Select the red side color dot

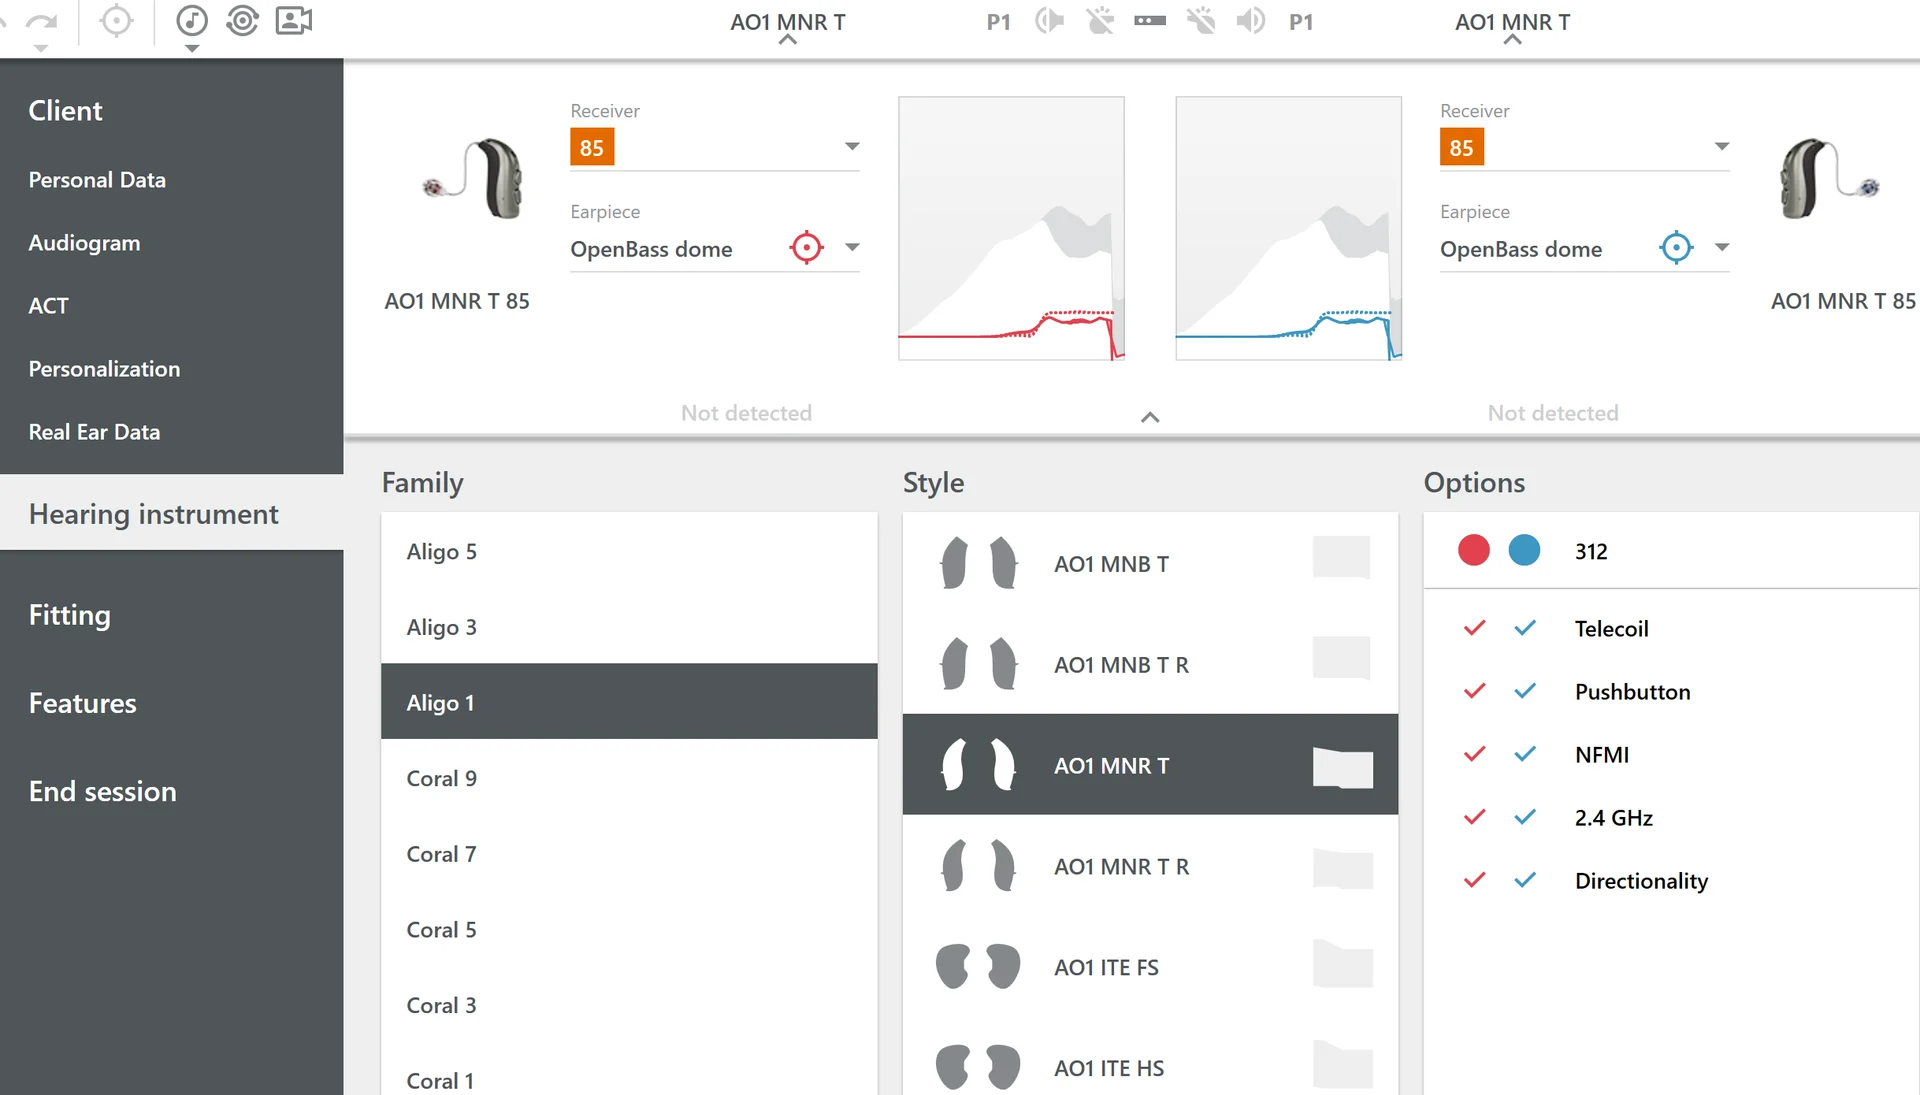coord(1473,550)
